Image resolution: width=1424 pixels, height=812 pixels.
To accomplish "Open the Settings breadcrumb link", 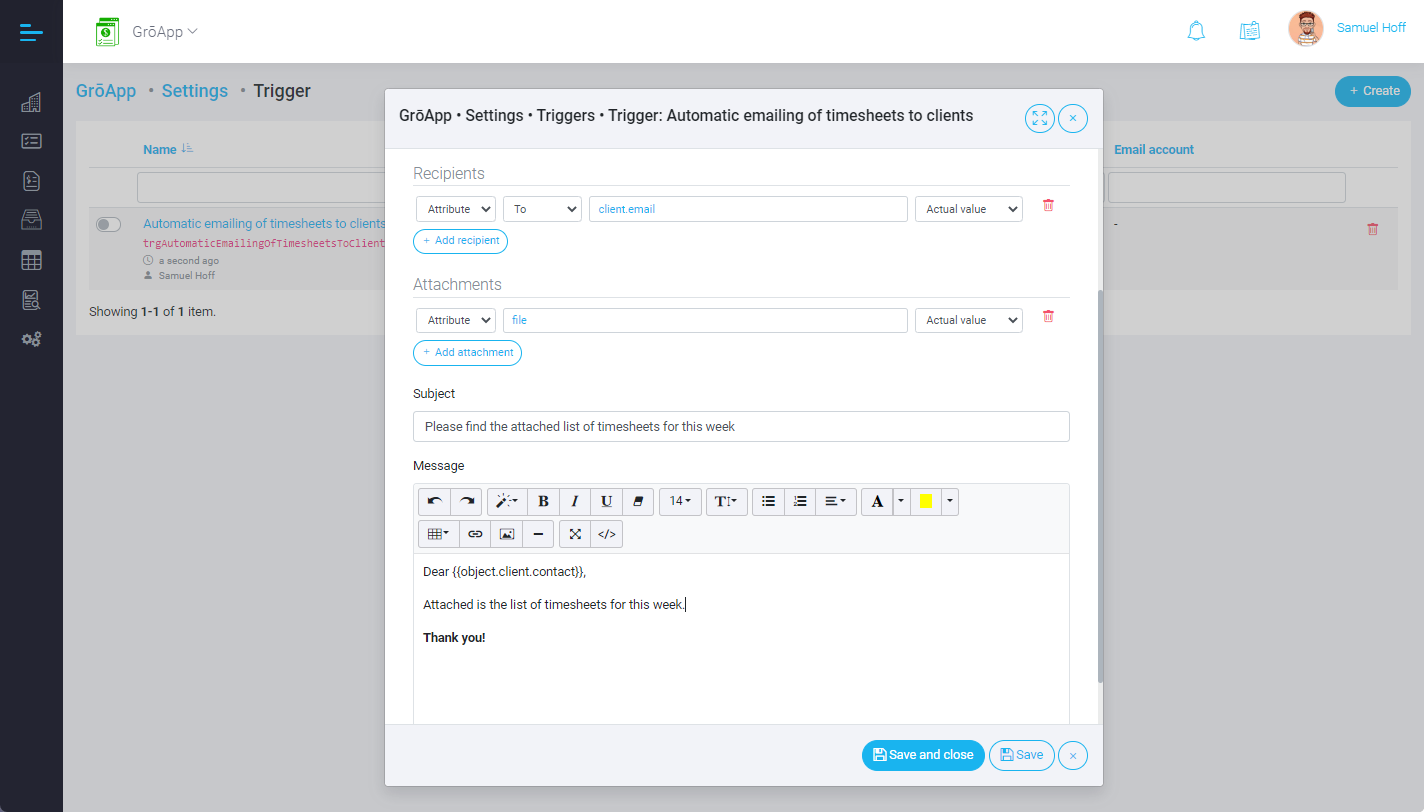I will click(195, 91).
